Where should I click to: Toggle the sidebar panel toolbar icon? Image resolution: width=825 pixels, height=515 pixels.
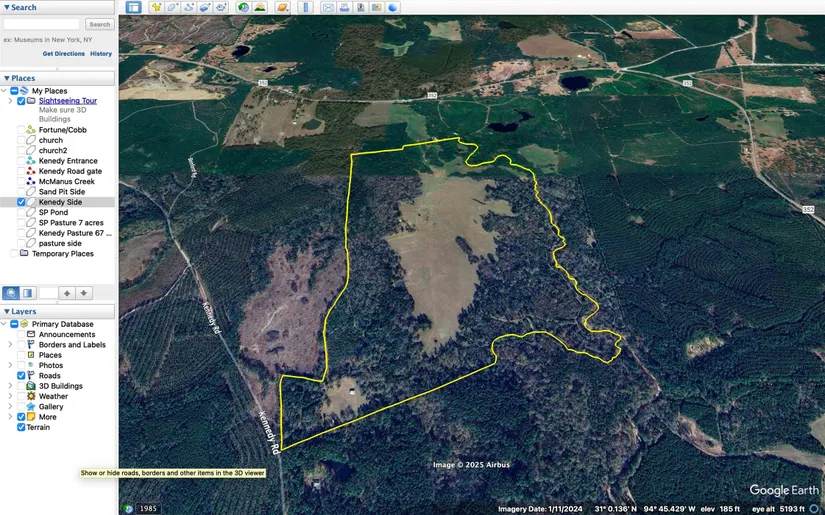coord(134,7)
